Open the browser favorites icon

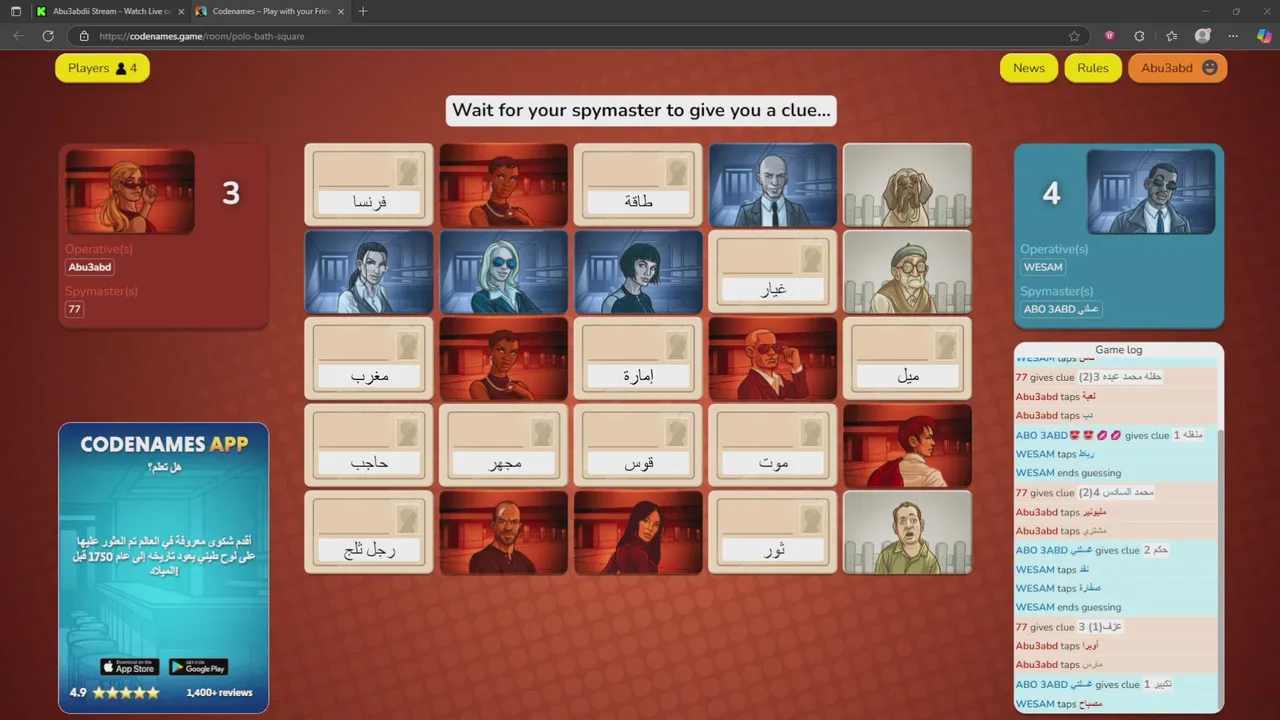tap(1171, 36)
